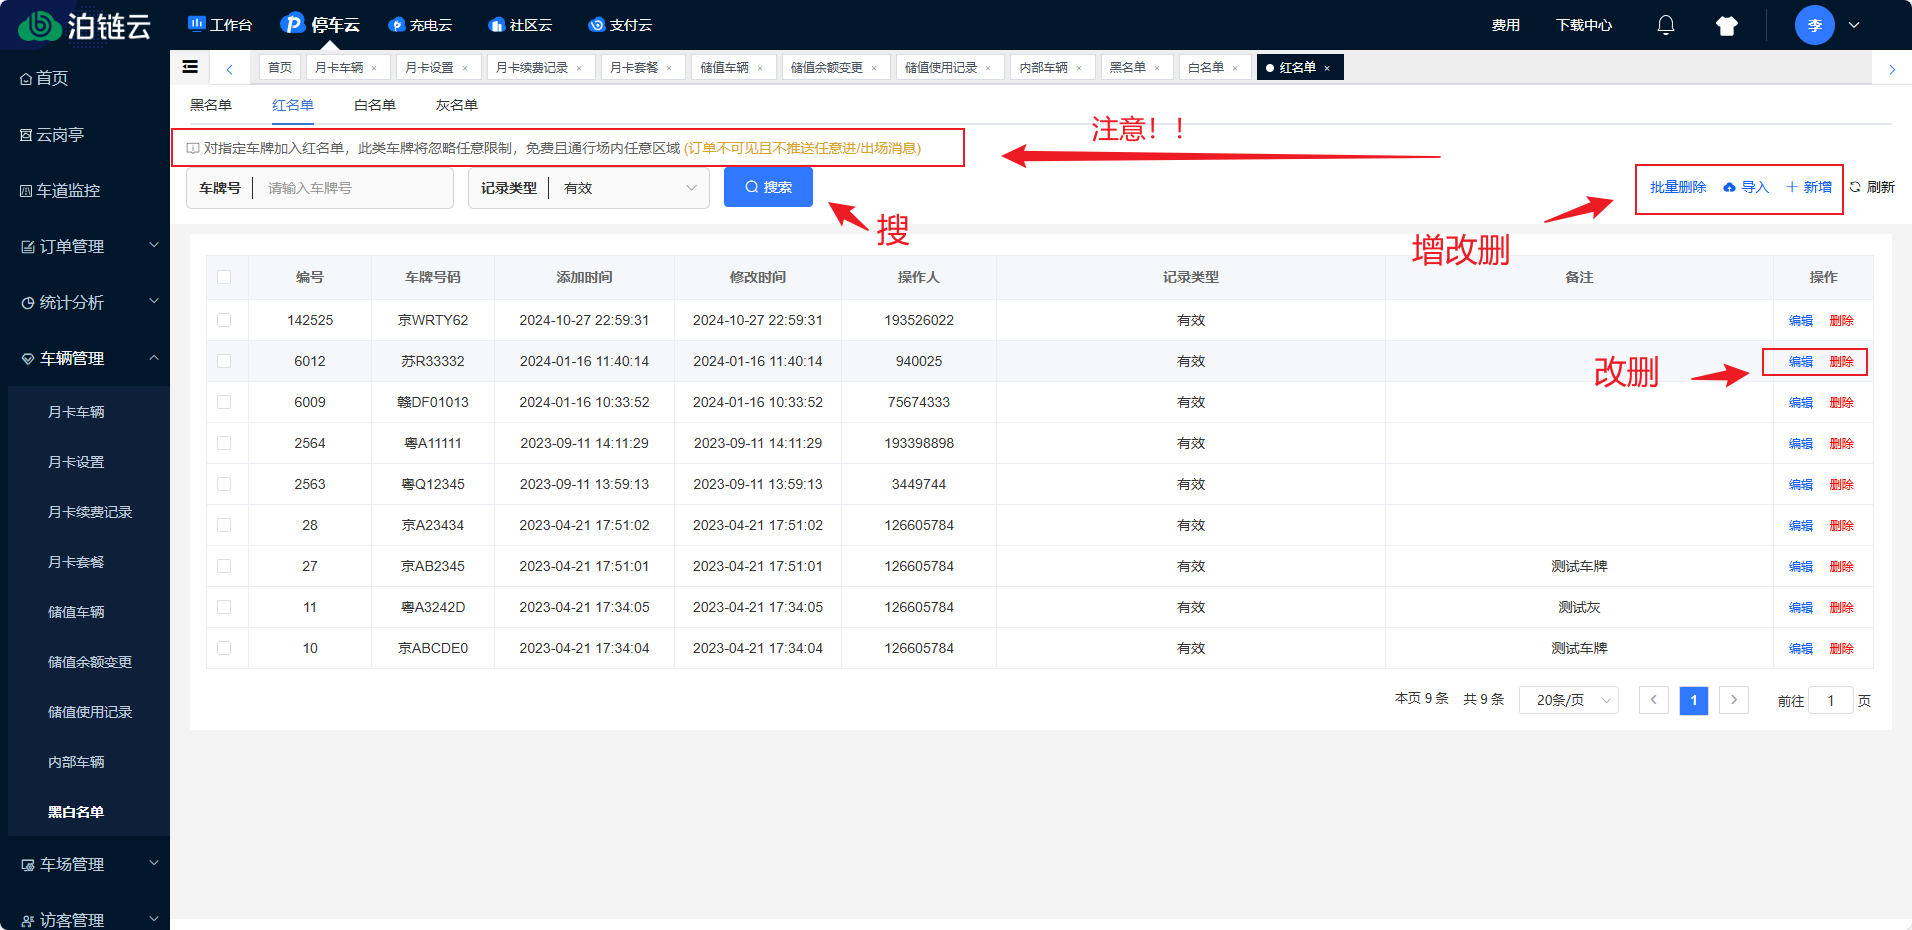Open 充电云 in the top navigation
Screen dimensions: 1912x930
coord(420,25)
